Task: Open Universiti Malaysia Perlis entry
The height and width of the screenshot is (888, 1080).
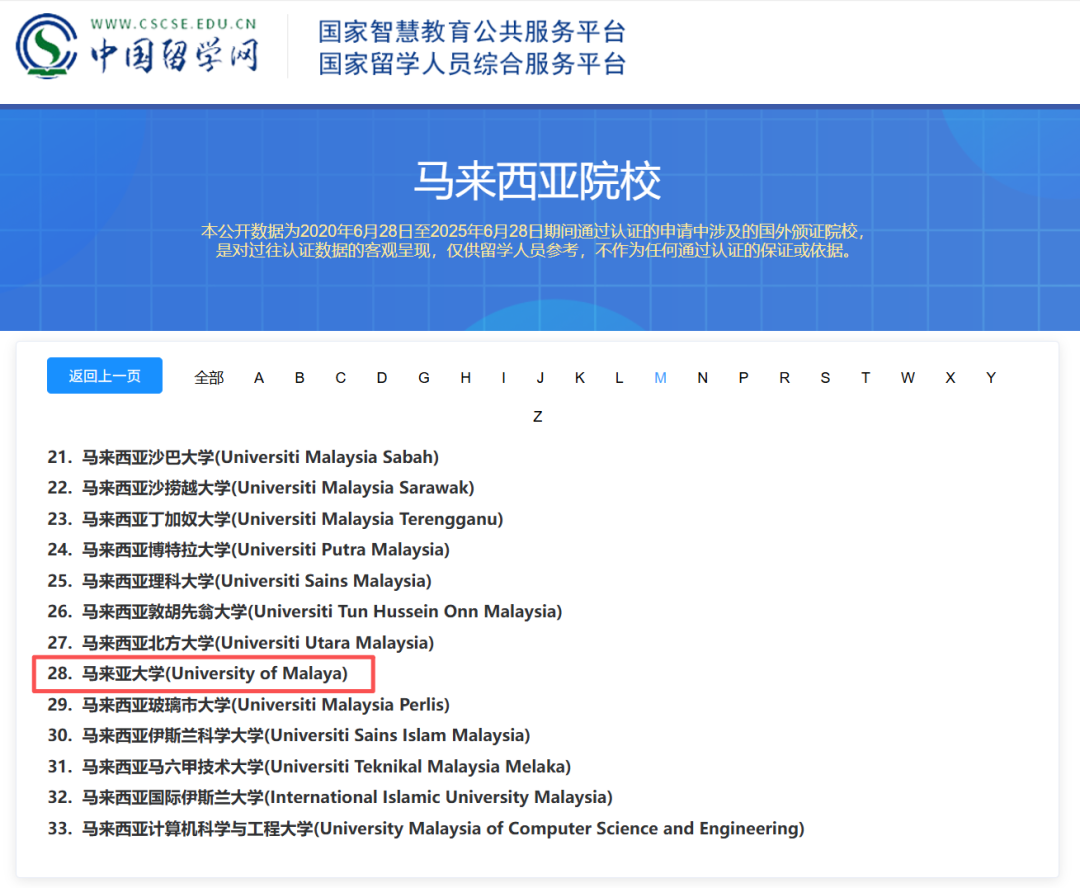Action: click(x=249, y=705)
